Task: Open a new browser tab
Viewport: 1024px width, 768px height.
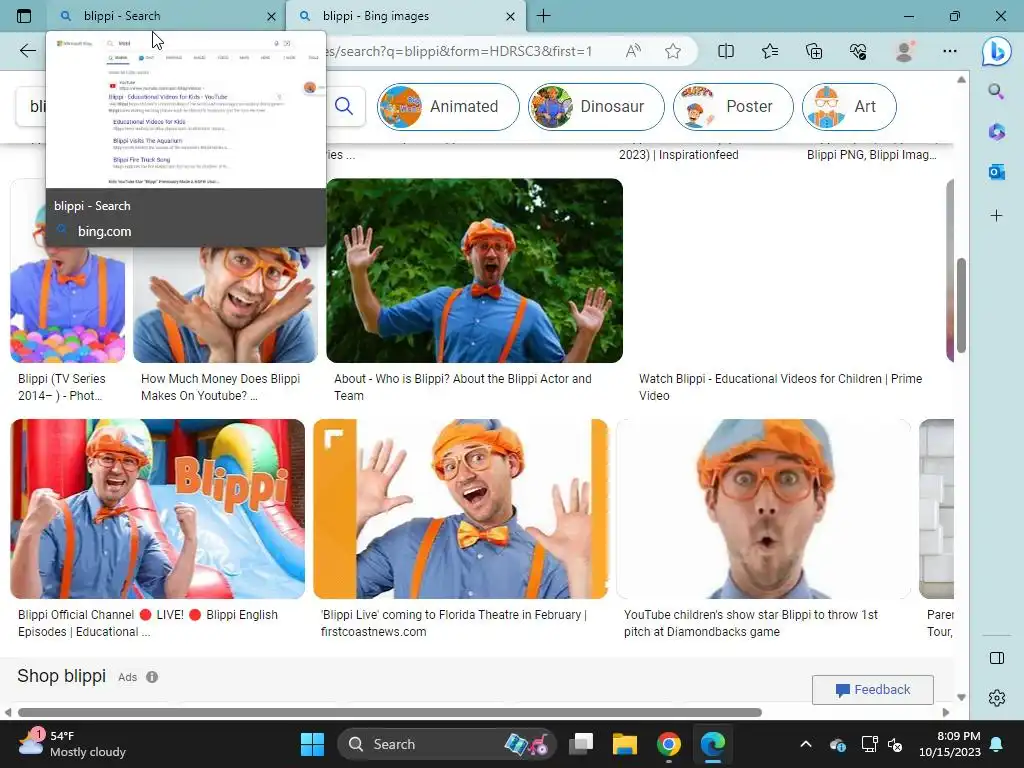Action: (x=543, y=16)
